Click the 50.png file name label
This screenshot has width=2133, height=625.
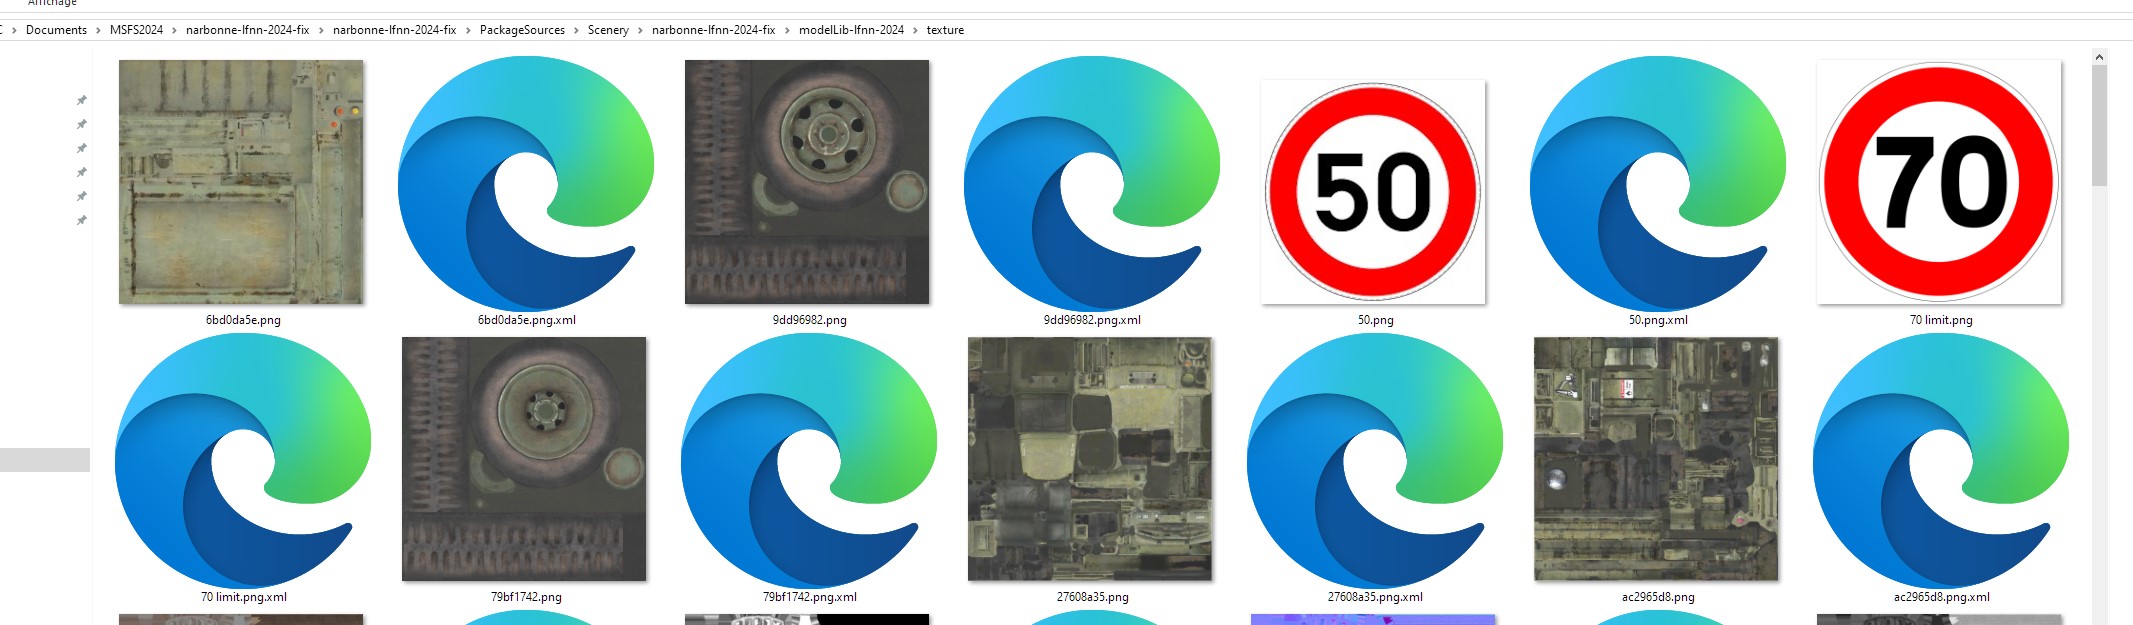click(1375, 320)
